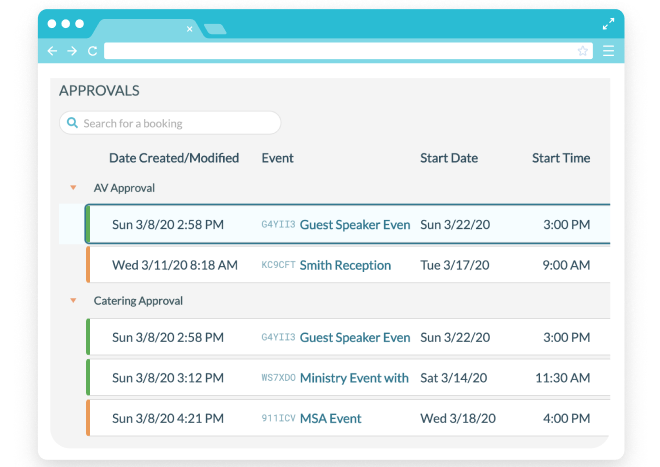Bookmark page with the star icon
660x467 pixels.
point(582,51)
